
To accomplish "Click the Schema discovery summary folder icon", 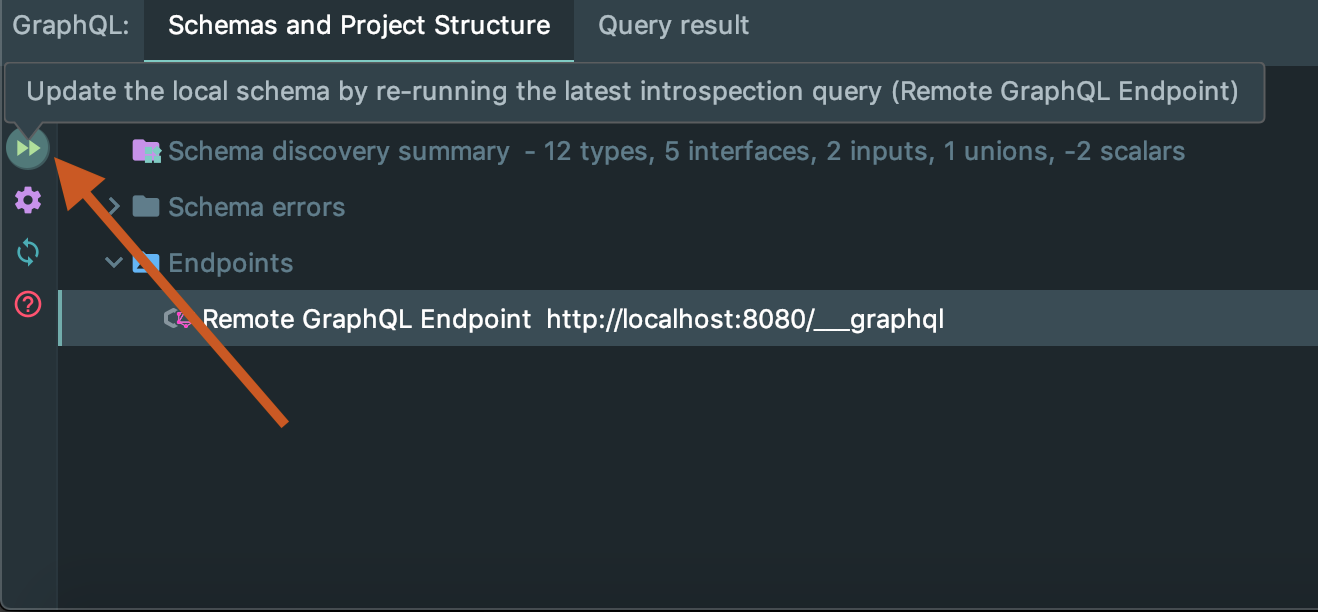I will pos(146,151).
